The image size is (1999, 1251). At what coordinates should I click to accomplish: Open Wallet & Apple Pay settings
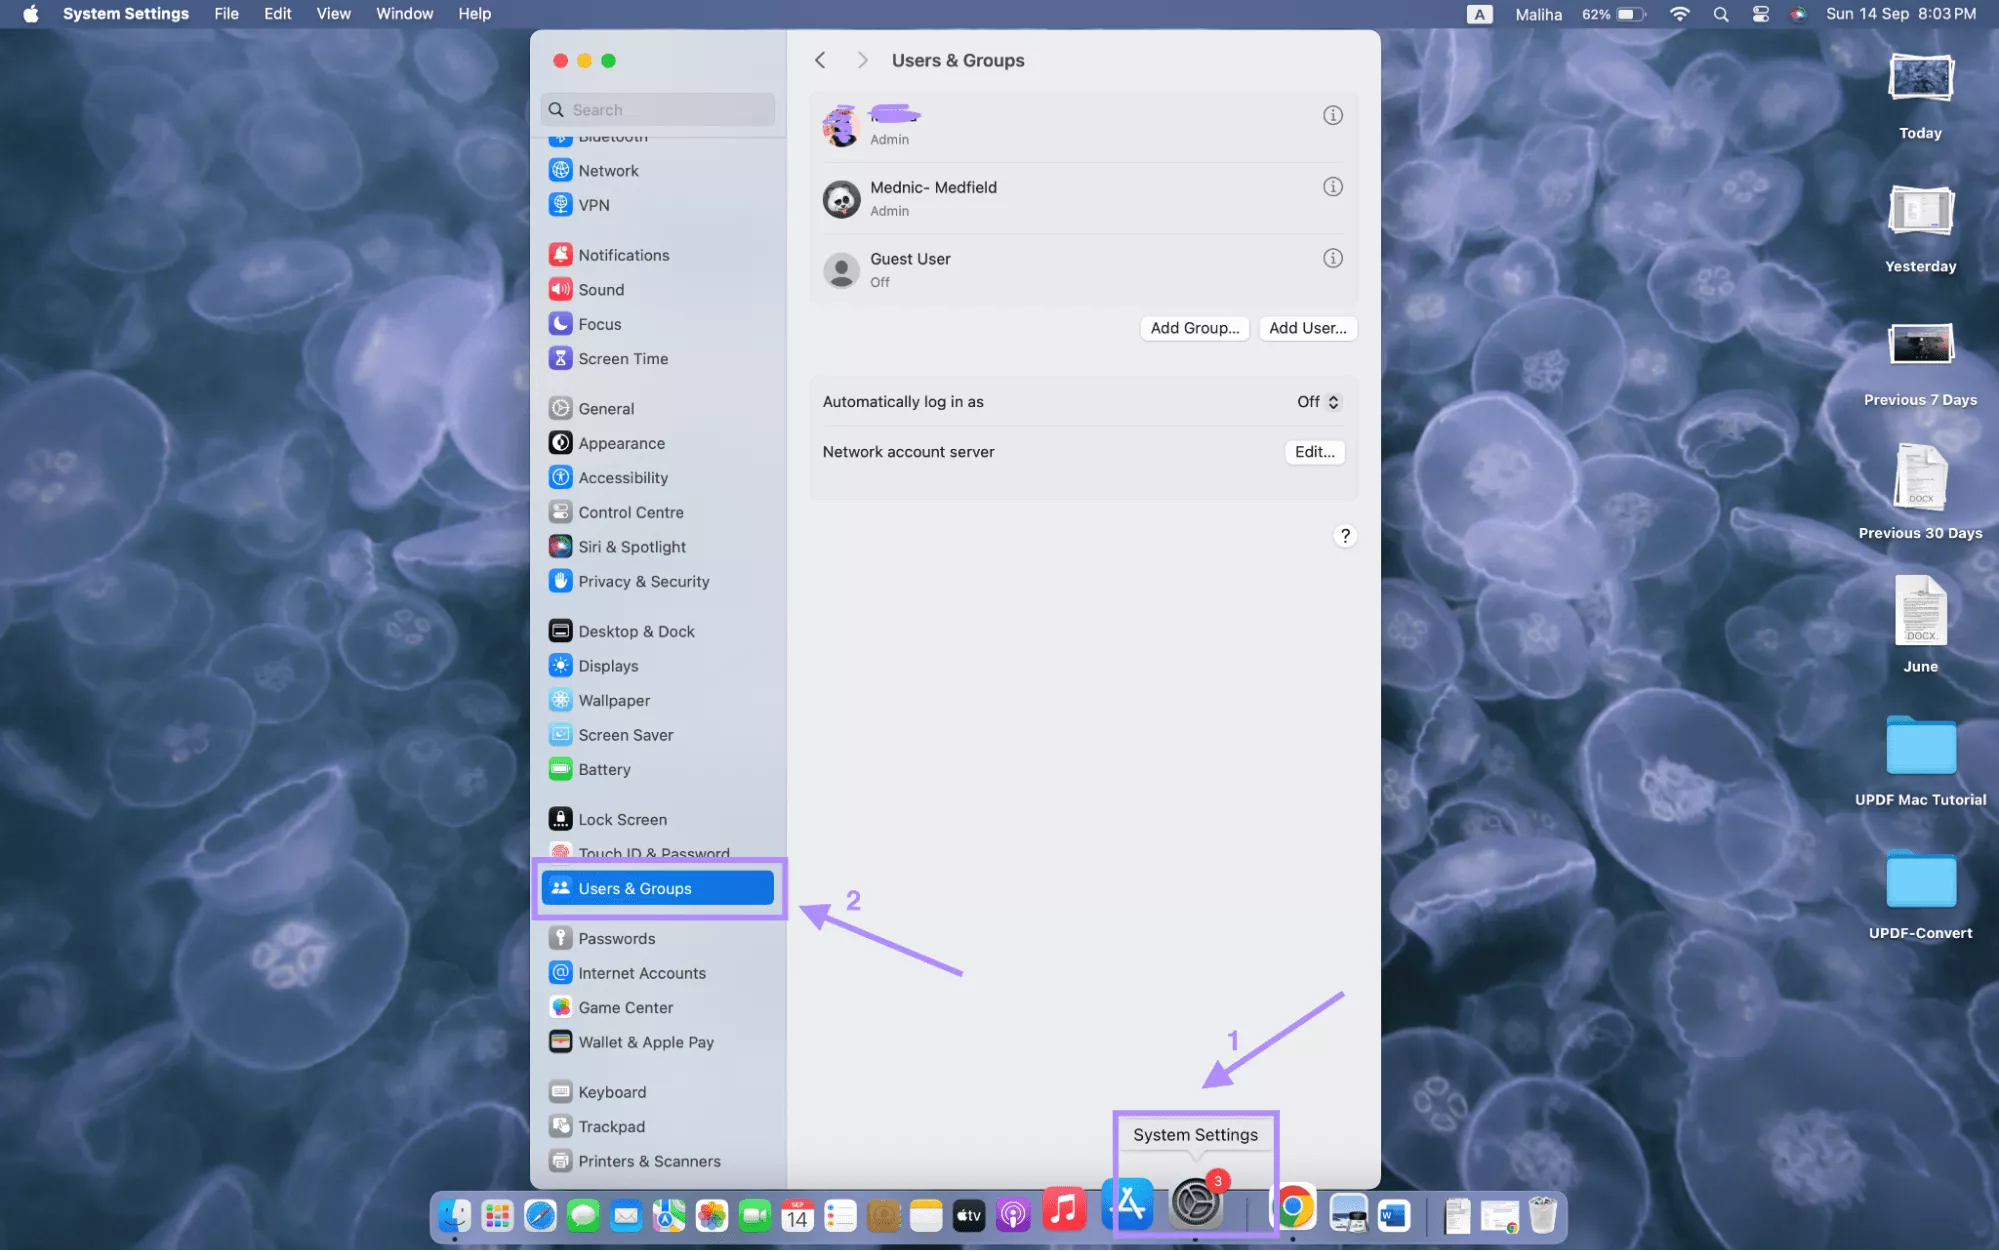tap(645, 1041)
